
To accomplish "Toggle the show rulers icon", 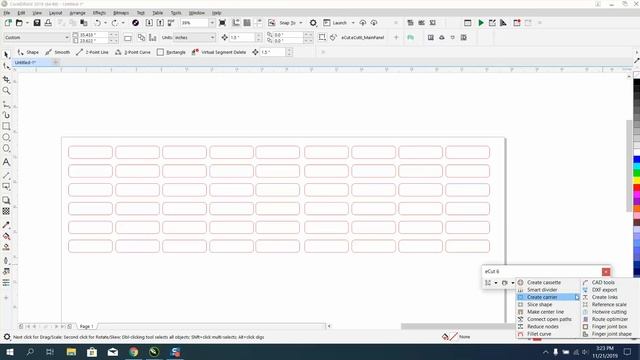I will 236,23.
